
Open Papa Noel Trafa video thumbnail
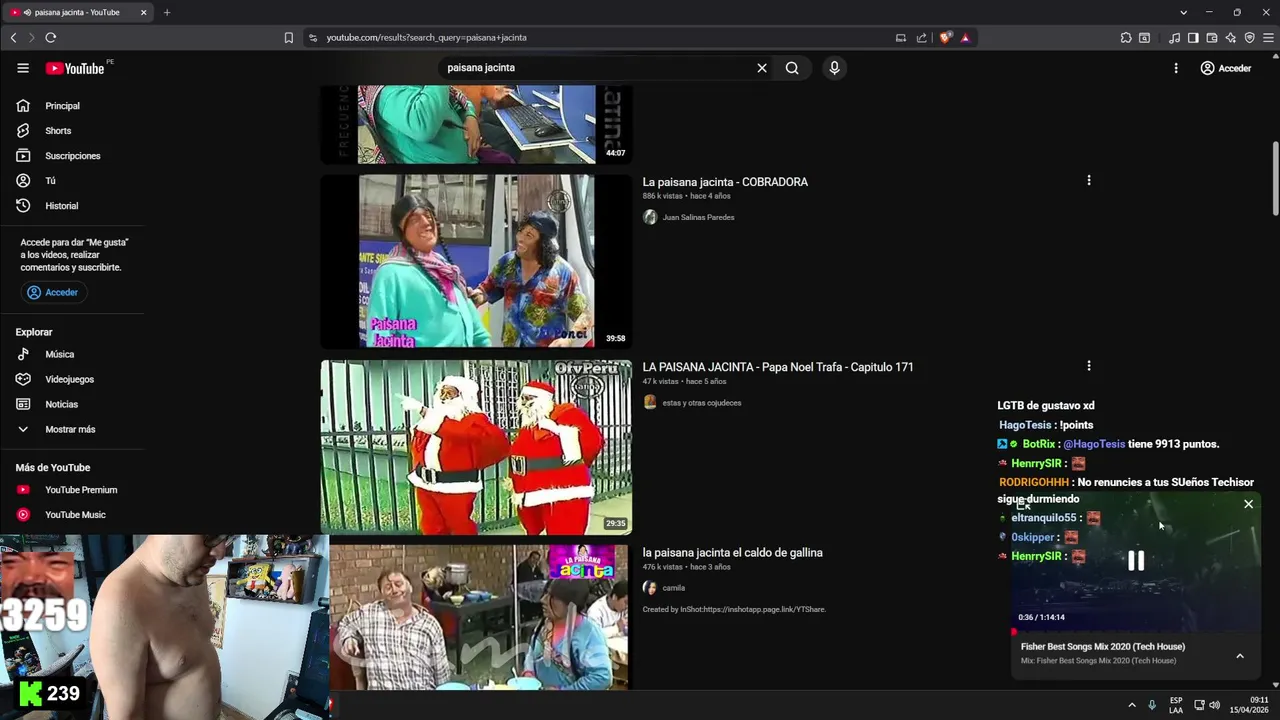[476, 447]
